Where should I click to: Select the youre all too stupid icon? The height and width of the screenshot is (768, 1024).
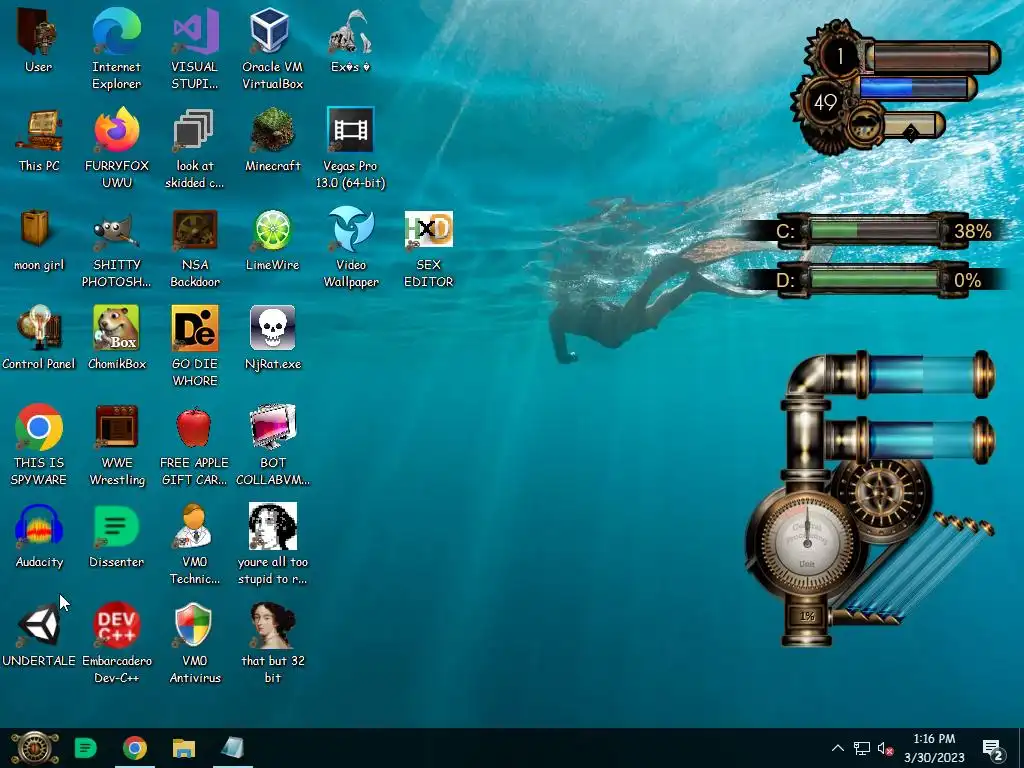(x=273, y=544)
